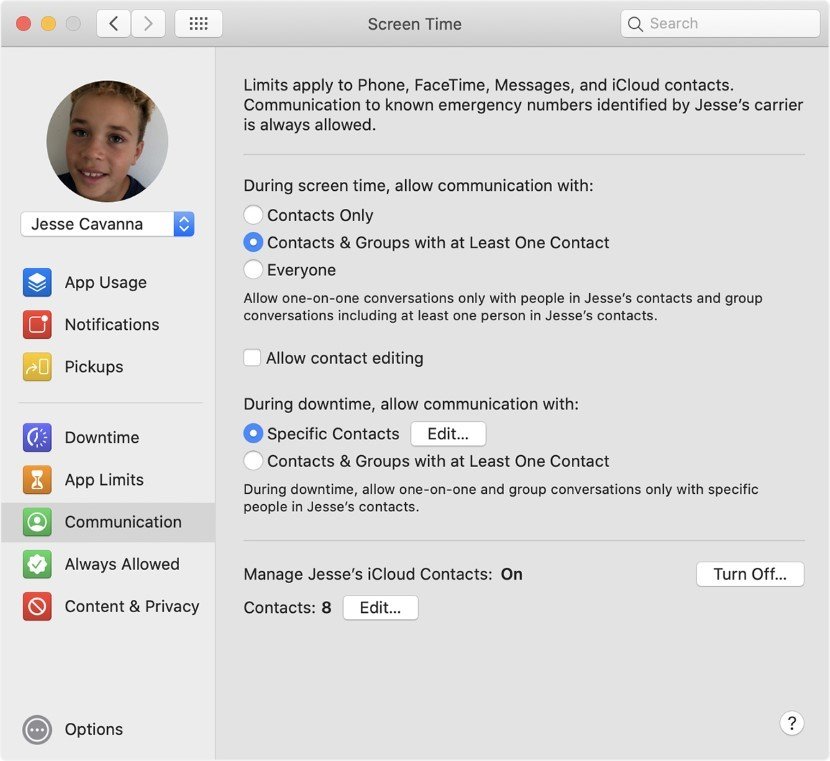Click the Options ellipsis icon
The image size is (830, 761).
[37, 730]
